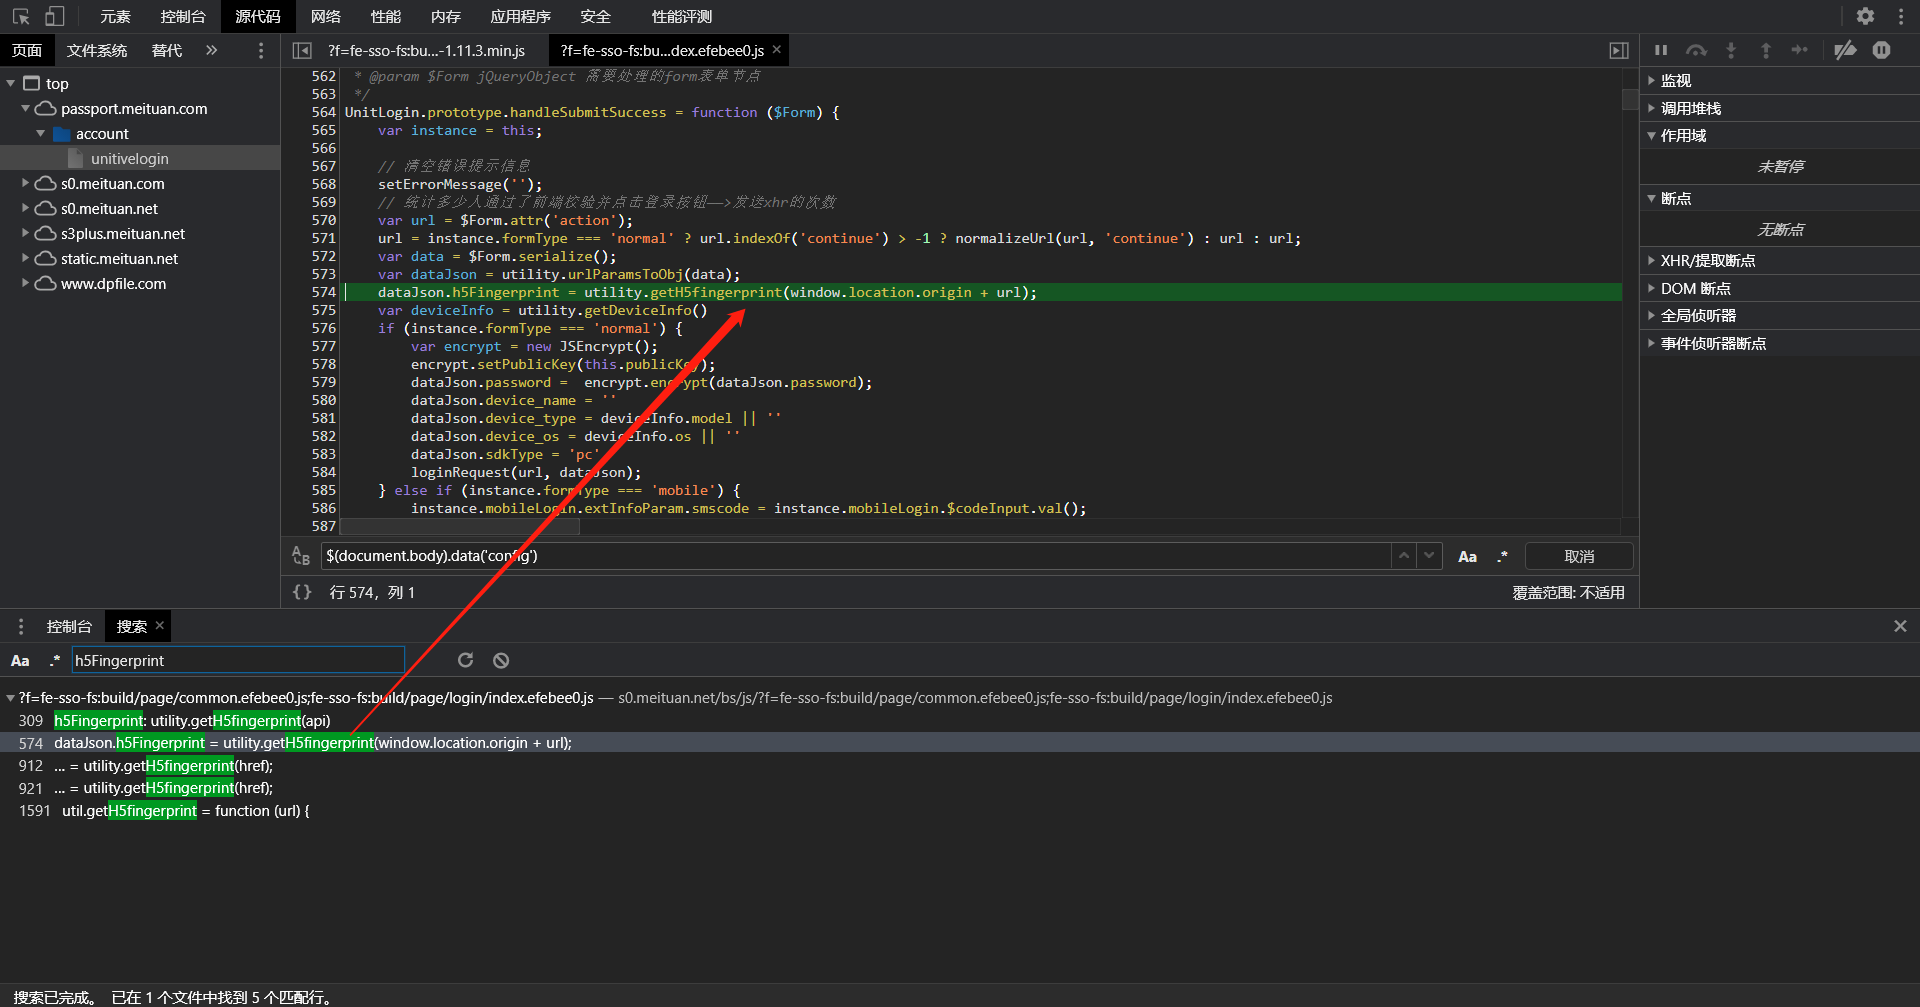Deactivate breakpoints icon
The height and width of the screenshot is (1007, 1920).
pyautogui.click(x=1846, y=50)
